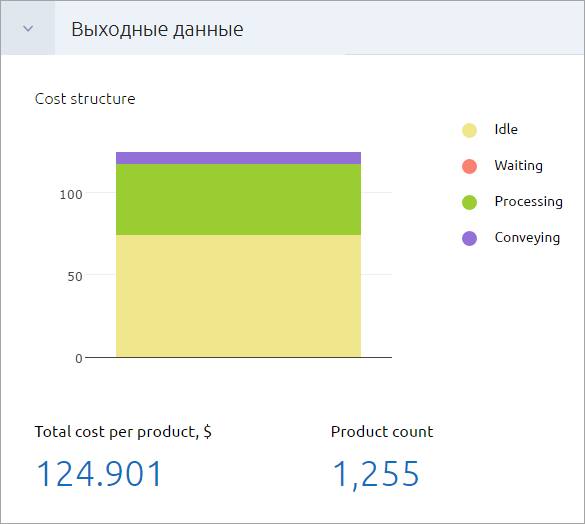The height and width of the screenshot is (524, 585).
Task: Toggle Conveying series via purple legend dot
Action: coord(469,238)
